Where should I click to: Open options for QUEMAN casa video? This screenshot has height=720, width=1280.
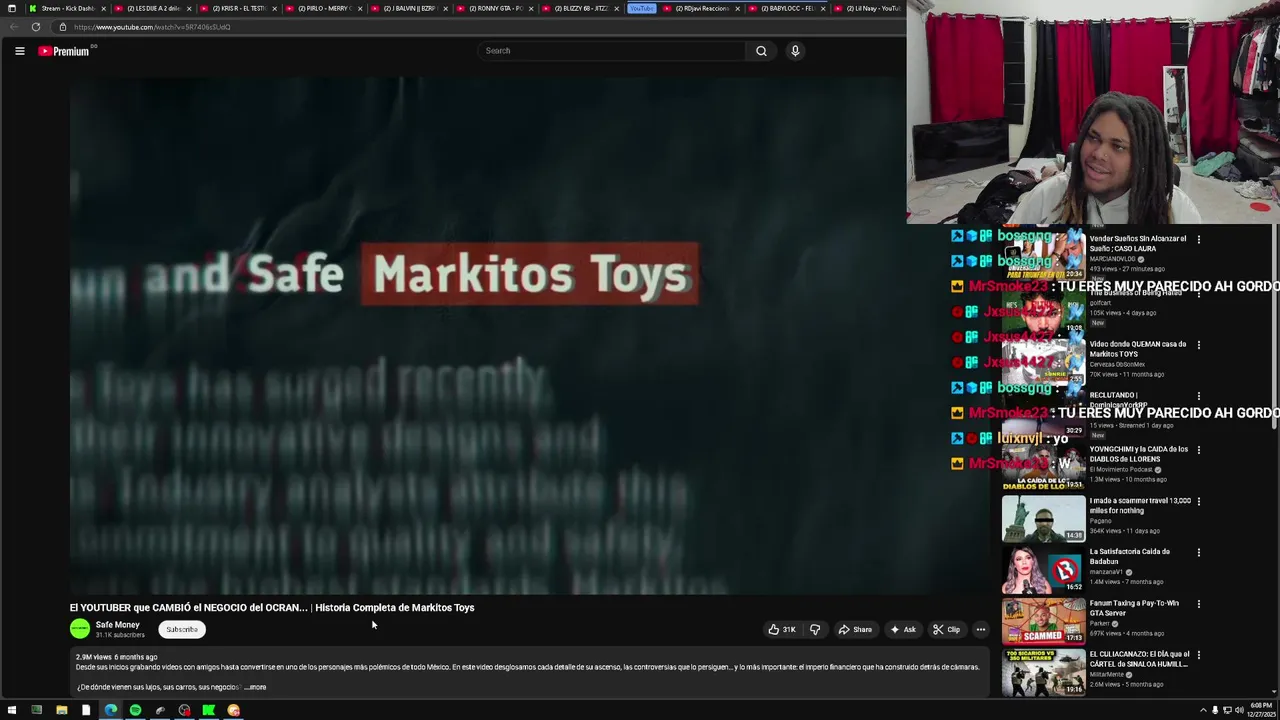(1198, 345)
